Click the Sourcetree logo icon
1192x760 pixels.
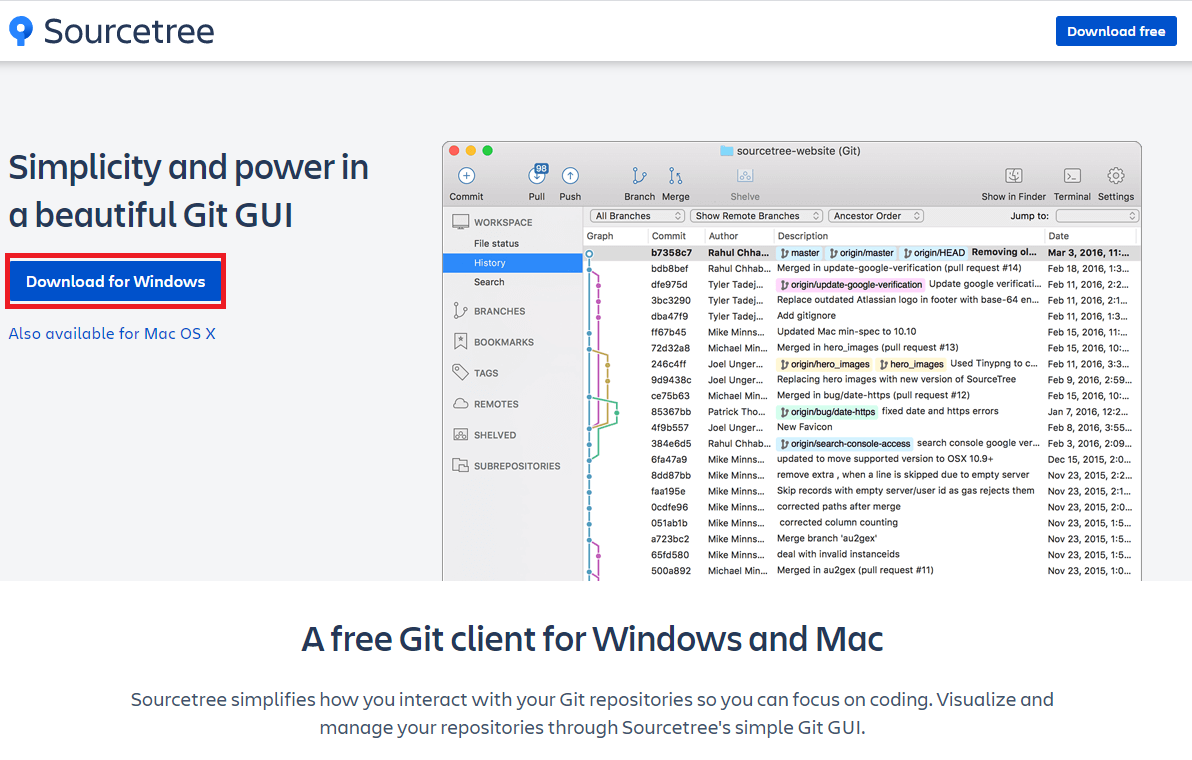(x=21, y=30)
